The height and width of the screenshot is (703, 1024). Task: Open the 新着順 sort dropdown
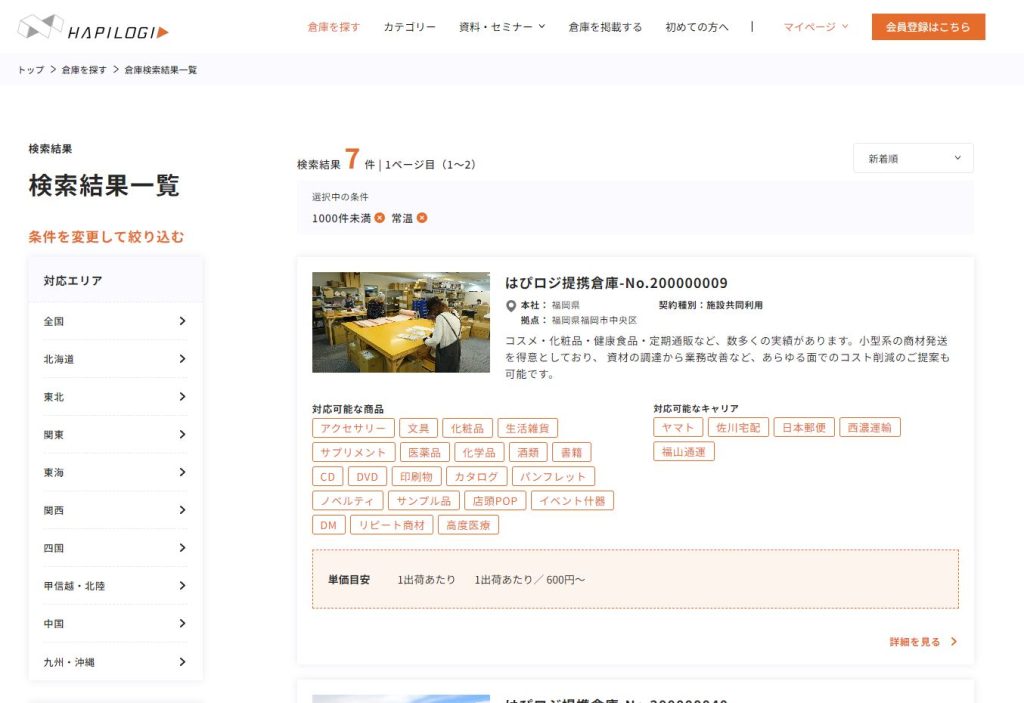(x=913, y=158)
